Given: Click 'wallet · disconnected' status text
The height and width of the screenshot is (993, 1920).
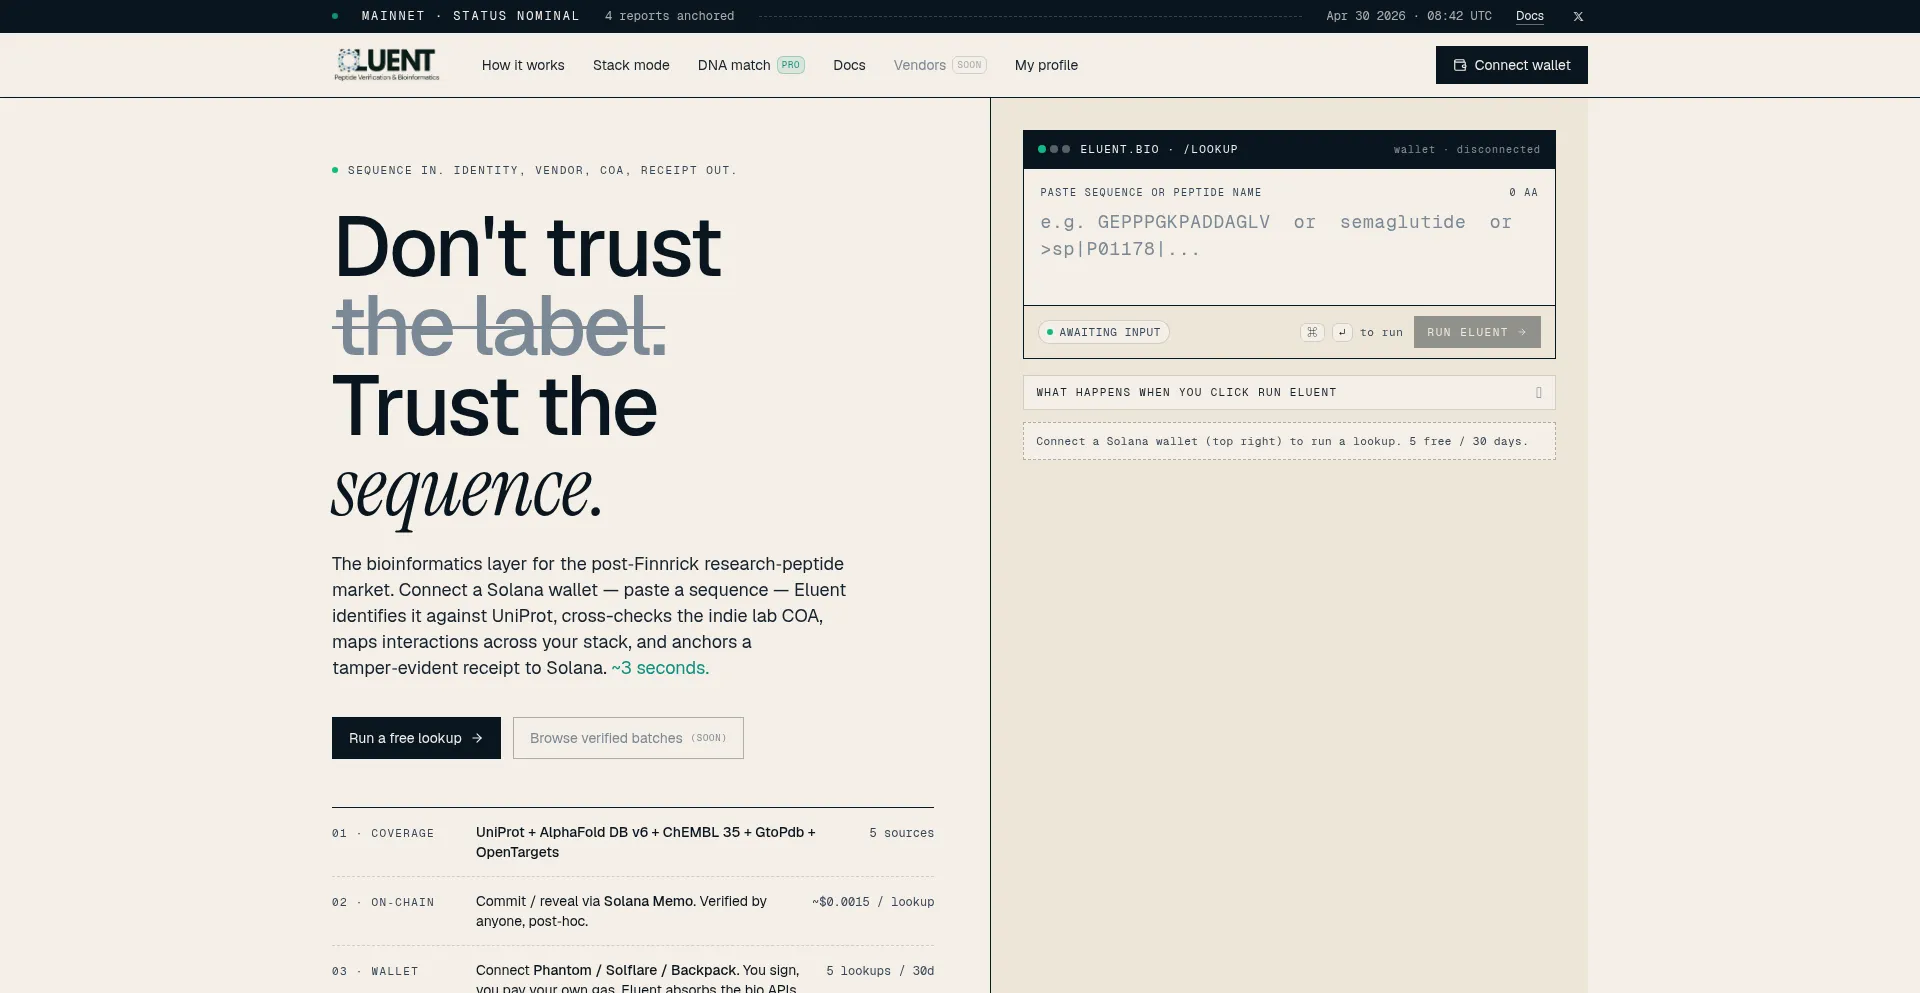Looking at the screenshot, I should coord(1467,149).
